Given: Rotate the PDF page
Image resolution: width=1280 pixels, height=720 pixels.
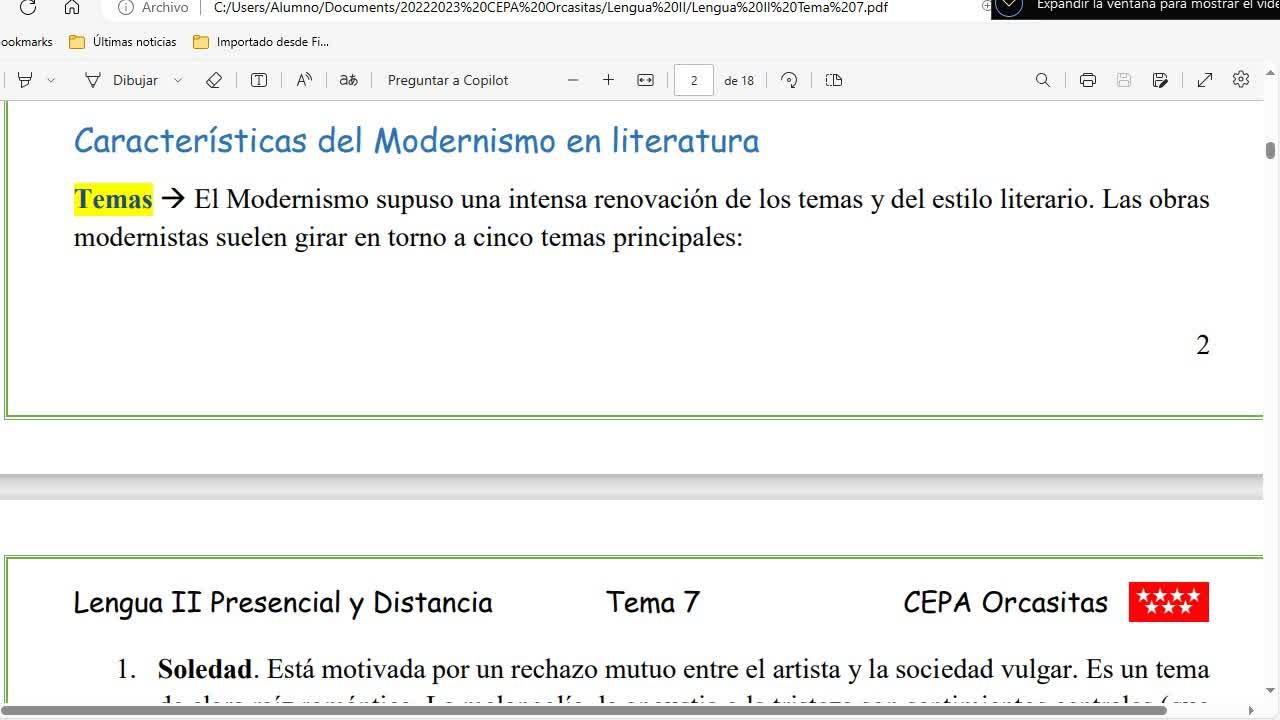Looking at the screenshot, I should (x=789, y=80).
